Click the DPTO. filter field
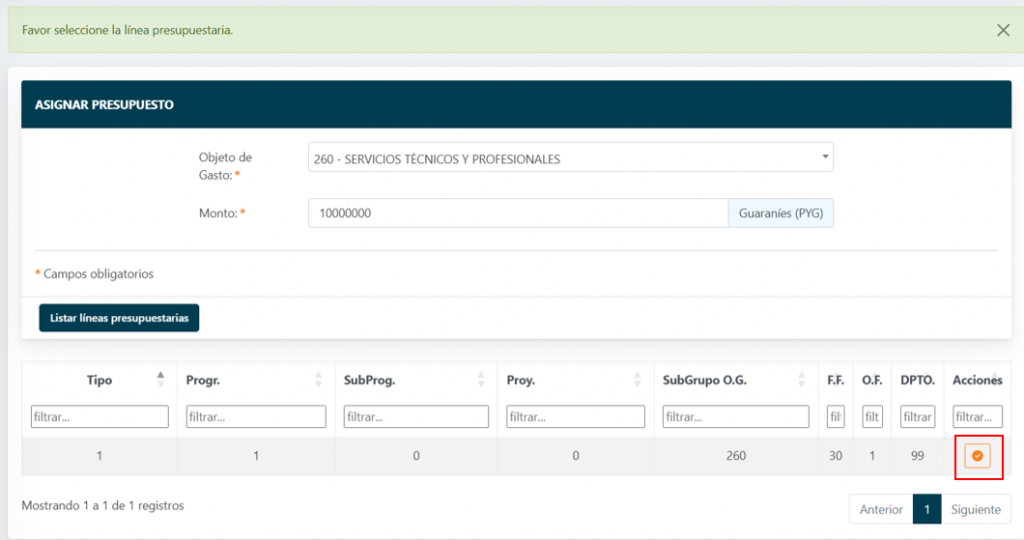1024x540 pixels. click(x=917, y=416)
